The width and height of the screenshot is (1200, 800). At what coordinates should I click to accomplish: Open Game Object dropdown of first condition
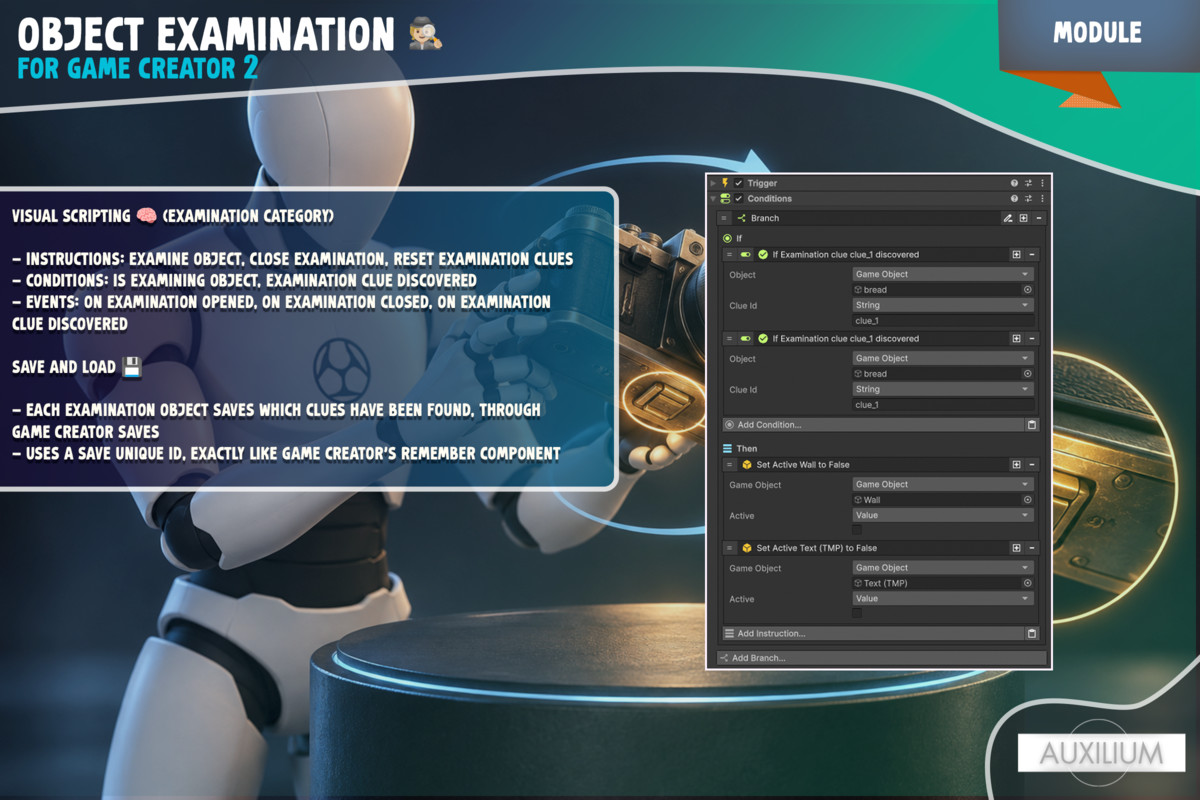tap(942, 274)
